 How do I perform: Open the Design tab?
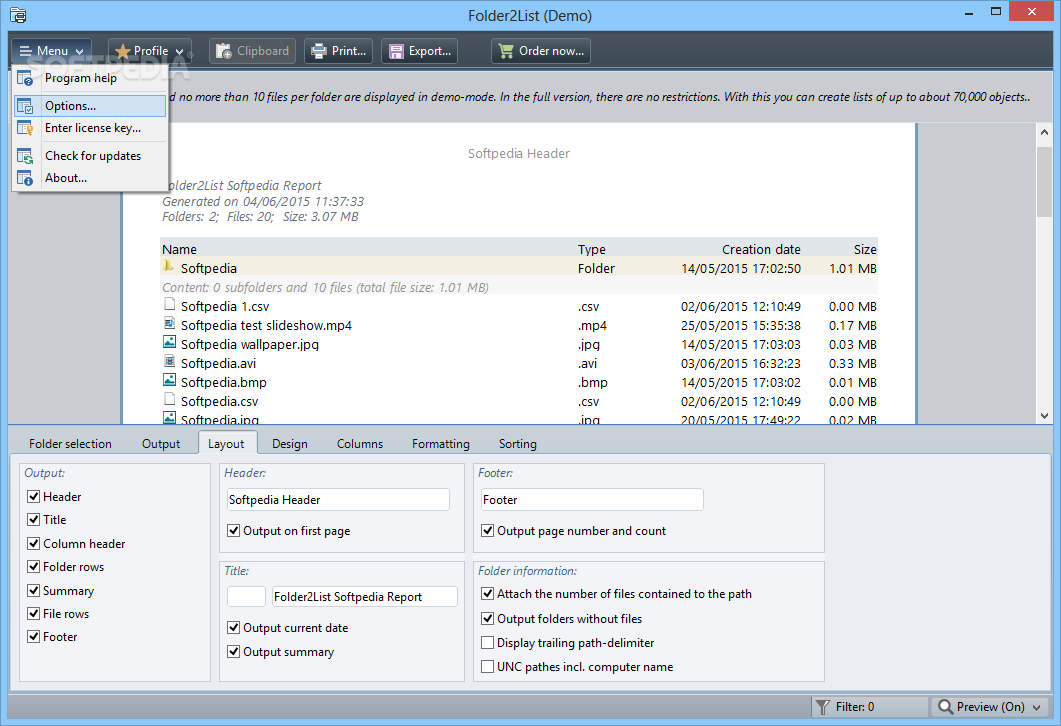[290, 444]
